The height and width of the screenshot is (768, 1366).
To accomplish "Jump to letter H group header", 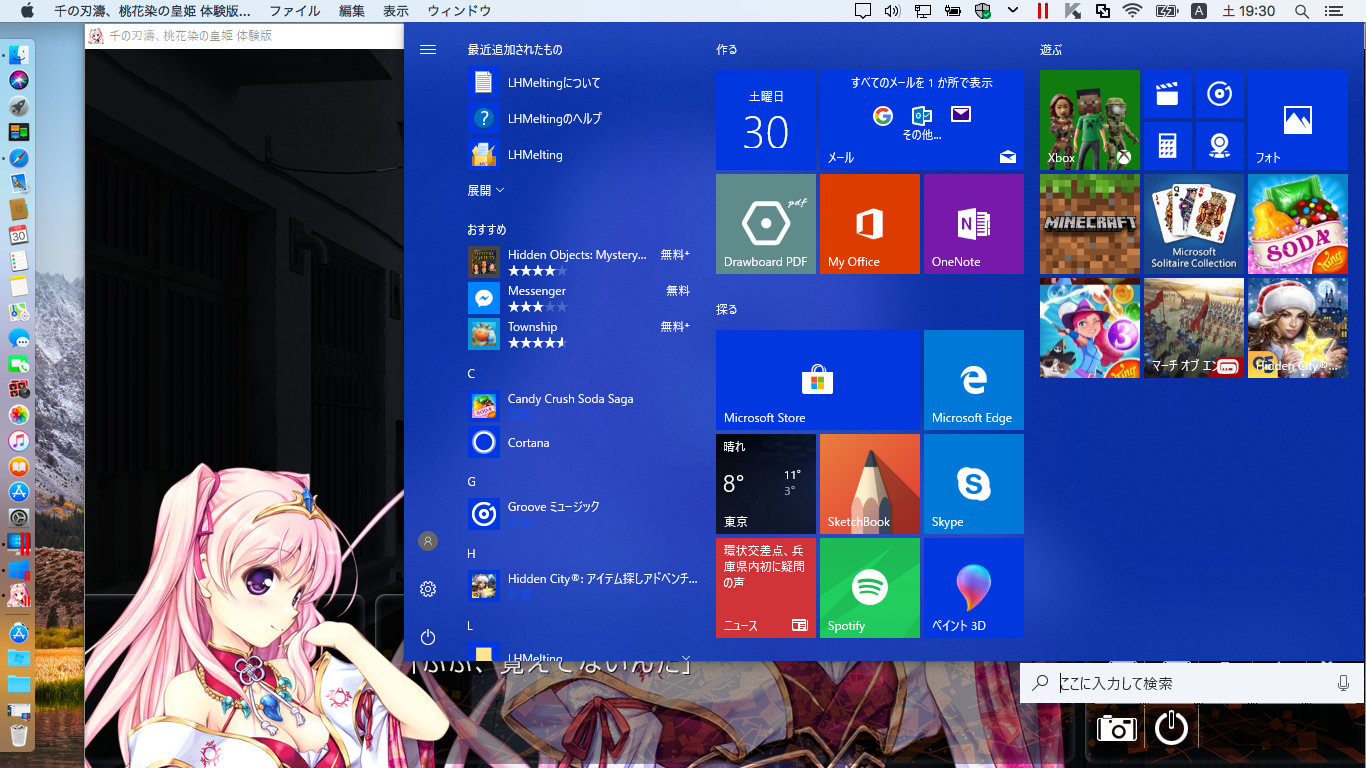I will [471, 554].
